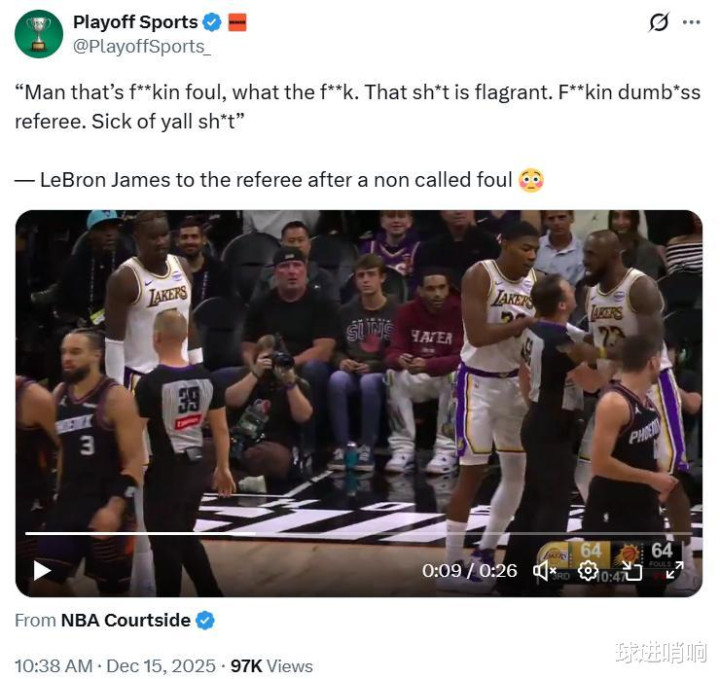Image resolution: width=720 pixels, height=679 pixels.
Task: Seek on the video progress bar
Action: coord(359,533)
